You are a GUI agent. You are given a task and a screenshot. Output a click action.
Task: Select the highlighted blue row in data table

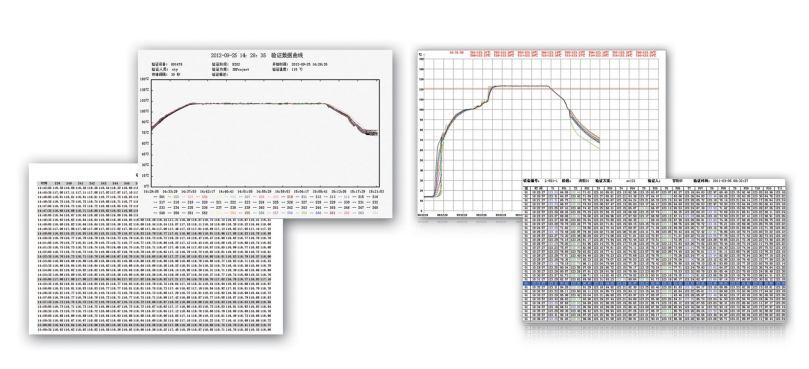pyautogui.click(x=654, y=283)
